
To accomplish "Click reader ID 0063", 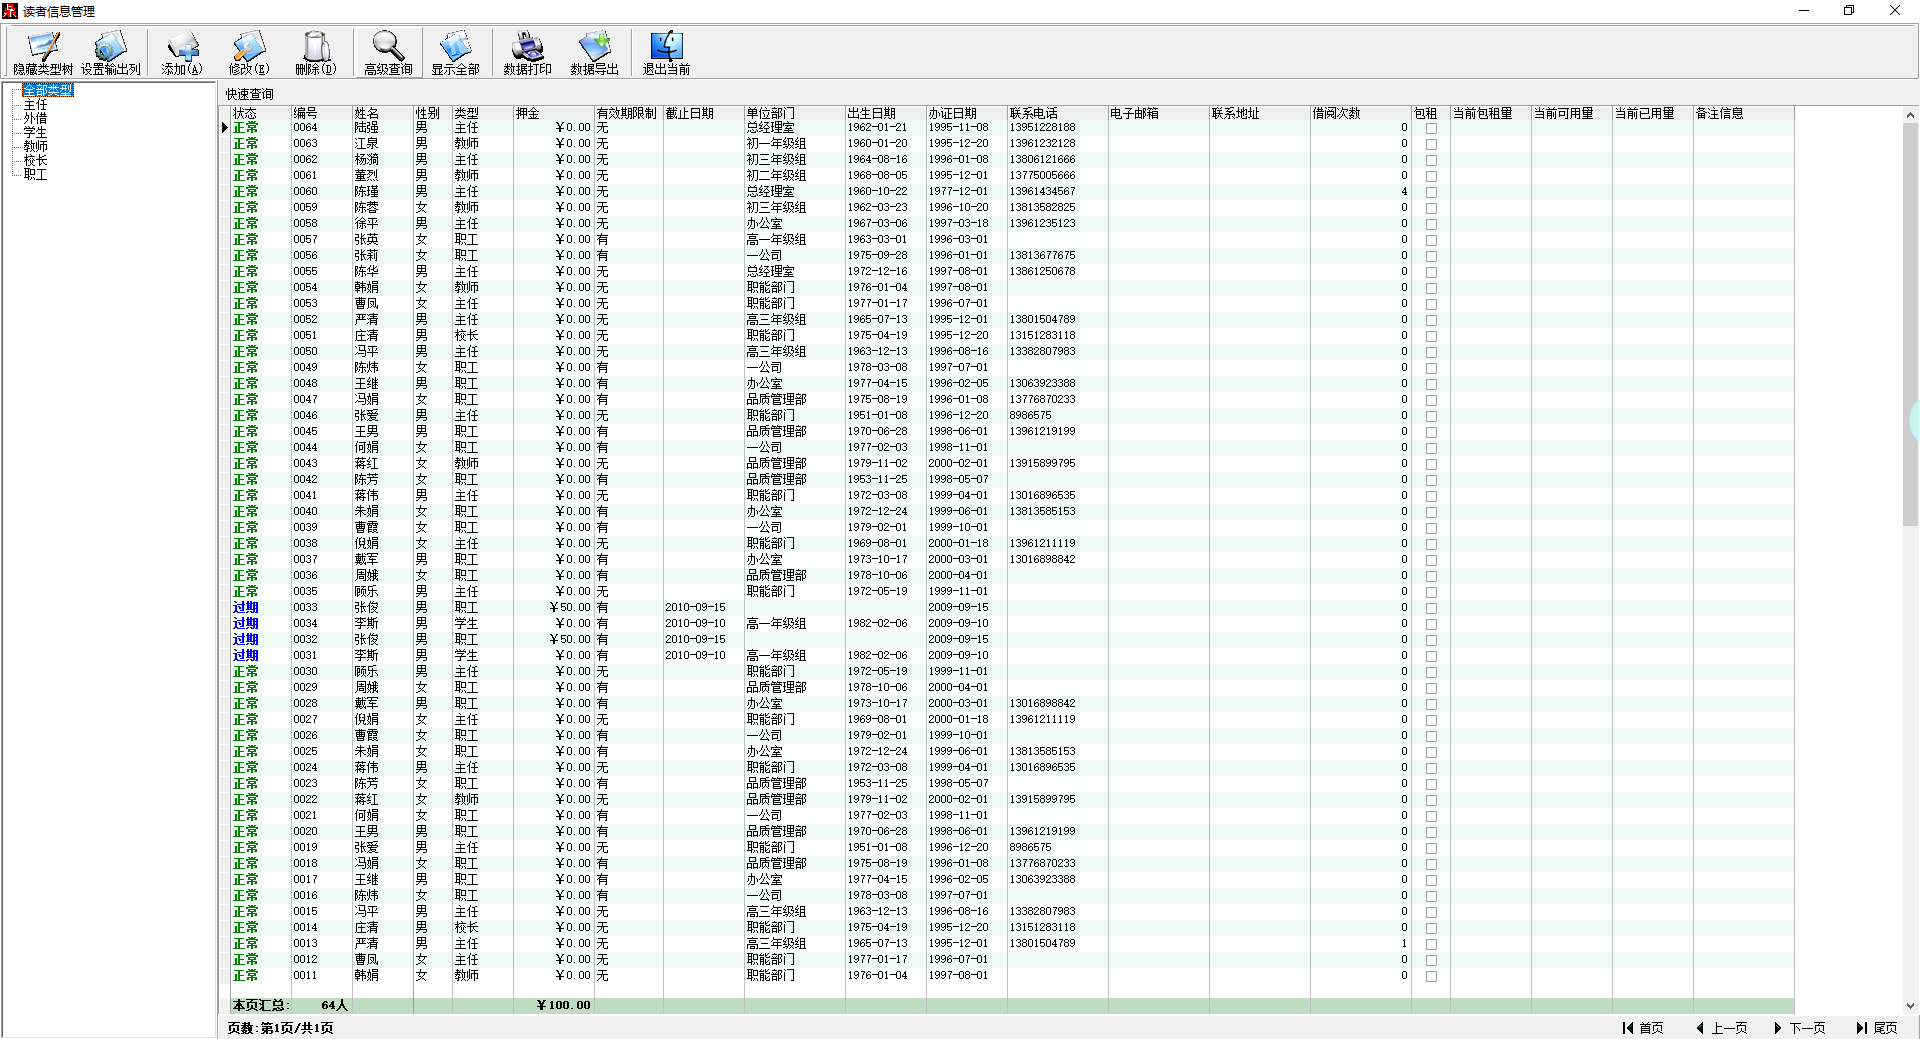I will 305,144.
